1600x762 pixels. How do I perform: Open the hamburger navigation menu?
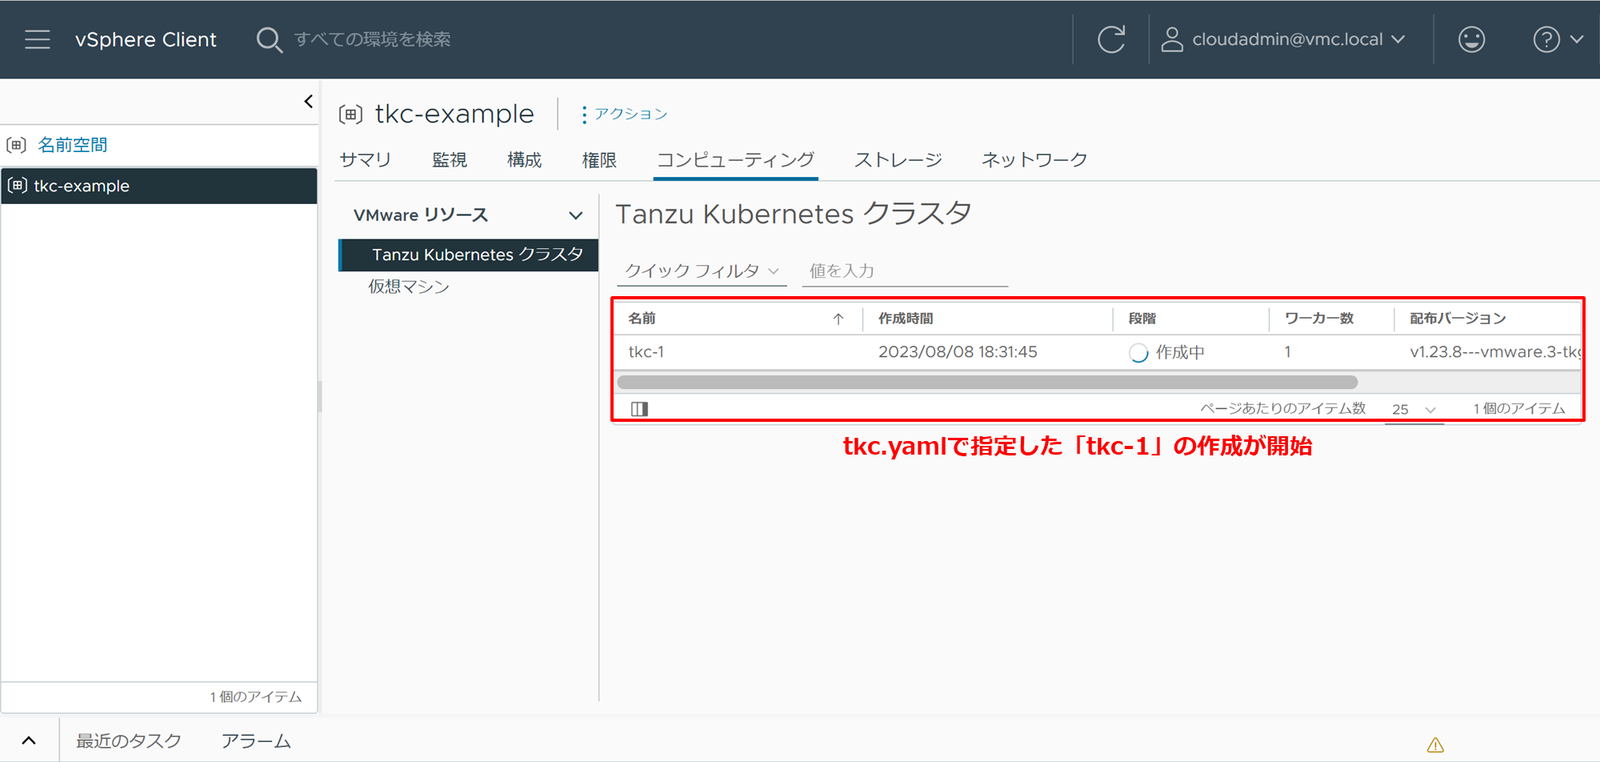[x=37, y=39]
